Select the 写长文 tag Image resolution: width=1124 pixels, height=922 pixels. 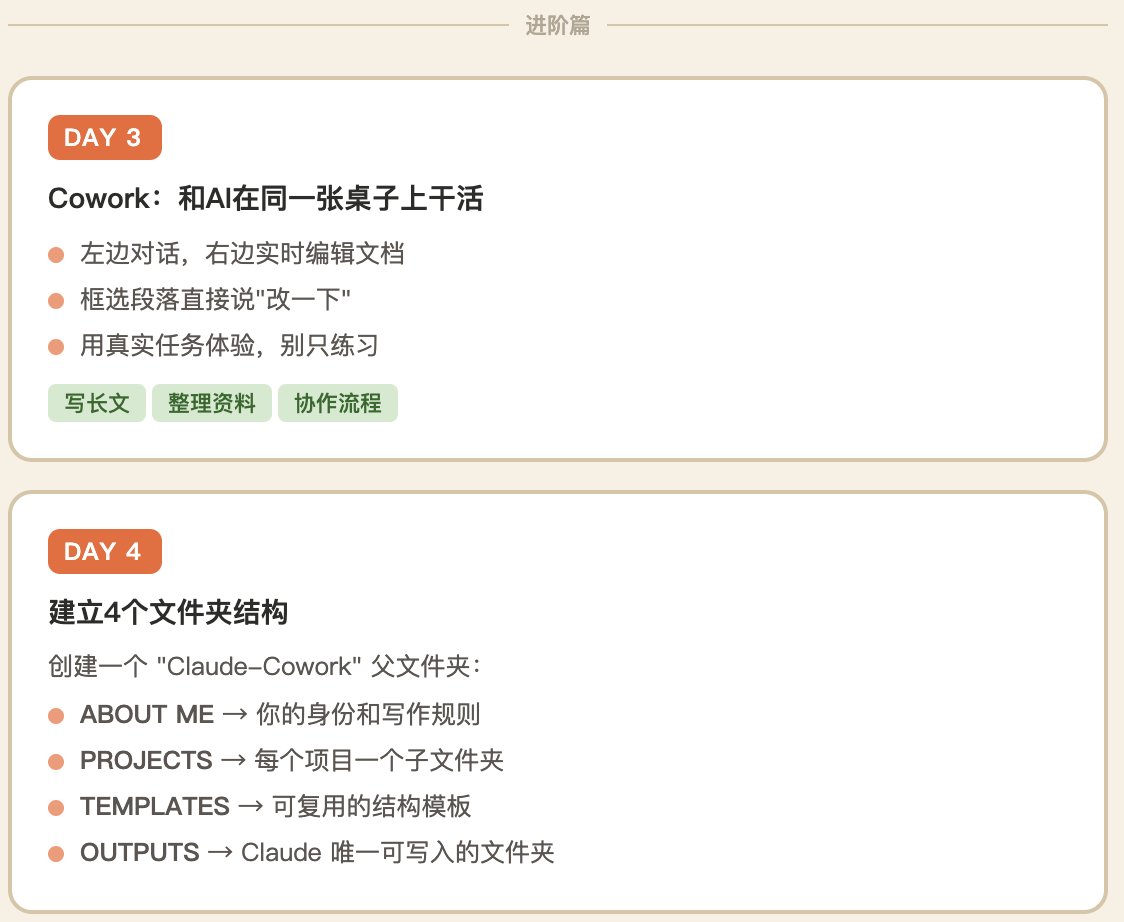tap(97, 404)
